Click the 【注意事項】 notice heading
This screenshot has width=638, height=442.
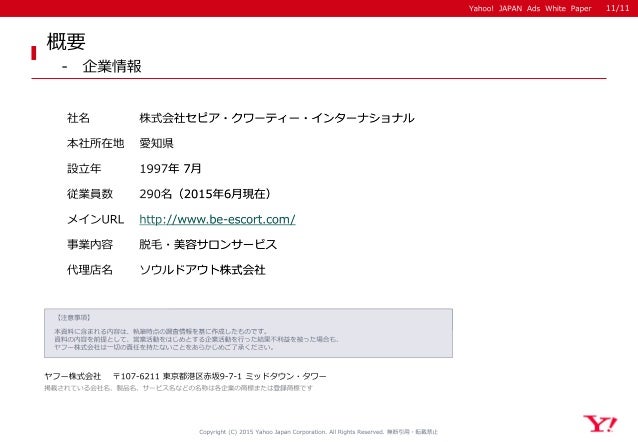[73, 317]
